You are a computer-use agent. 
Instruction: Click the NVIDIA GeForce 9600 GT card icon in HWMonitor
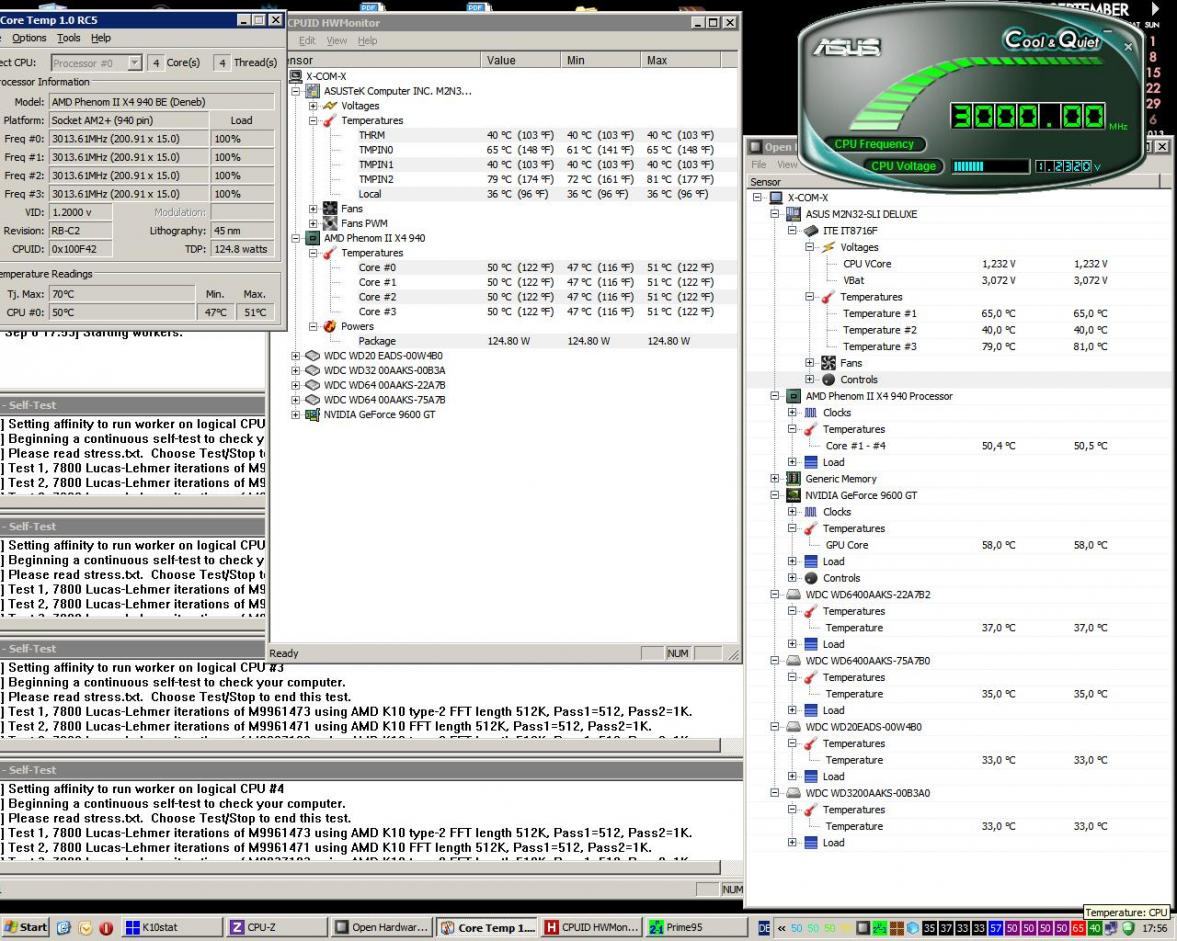click(x=313, y=414)
